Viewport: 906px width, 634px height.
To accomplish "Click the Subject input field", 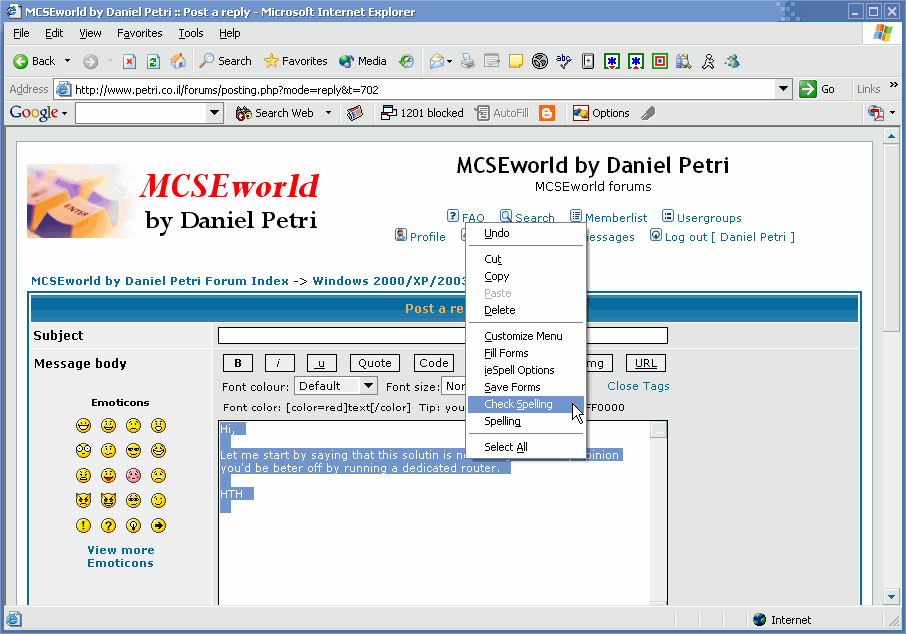I will click(443, 335).
